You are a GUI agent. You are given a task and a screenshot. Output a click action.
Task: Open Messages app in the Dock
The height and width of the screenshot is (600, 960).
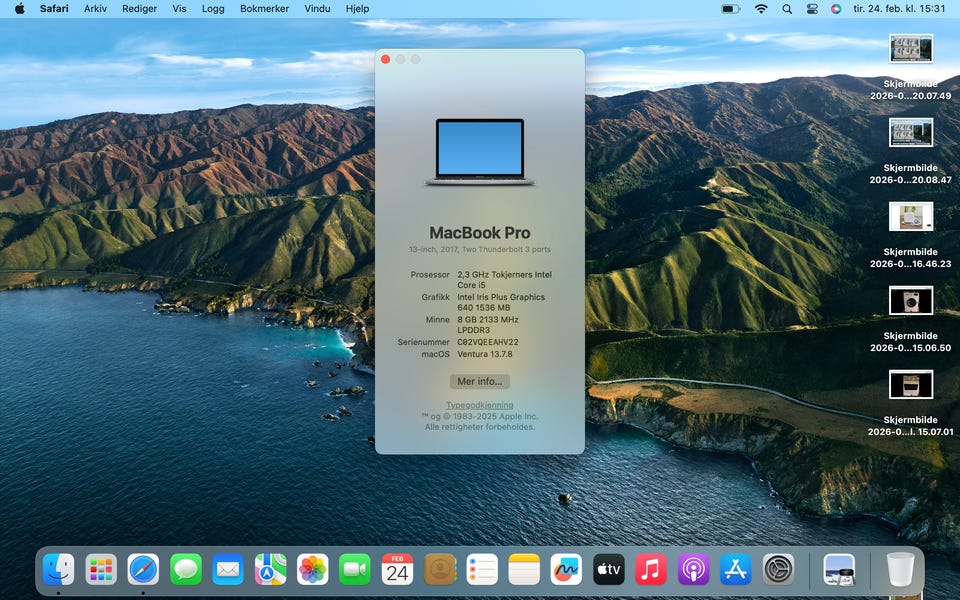tap(186, 570)
